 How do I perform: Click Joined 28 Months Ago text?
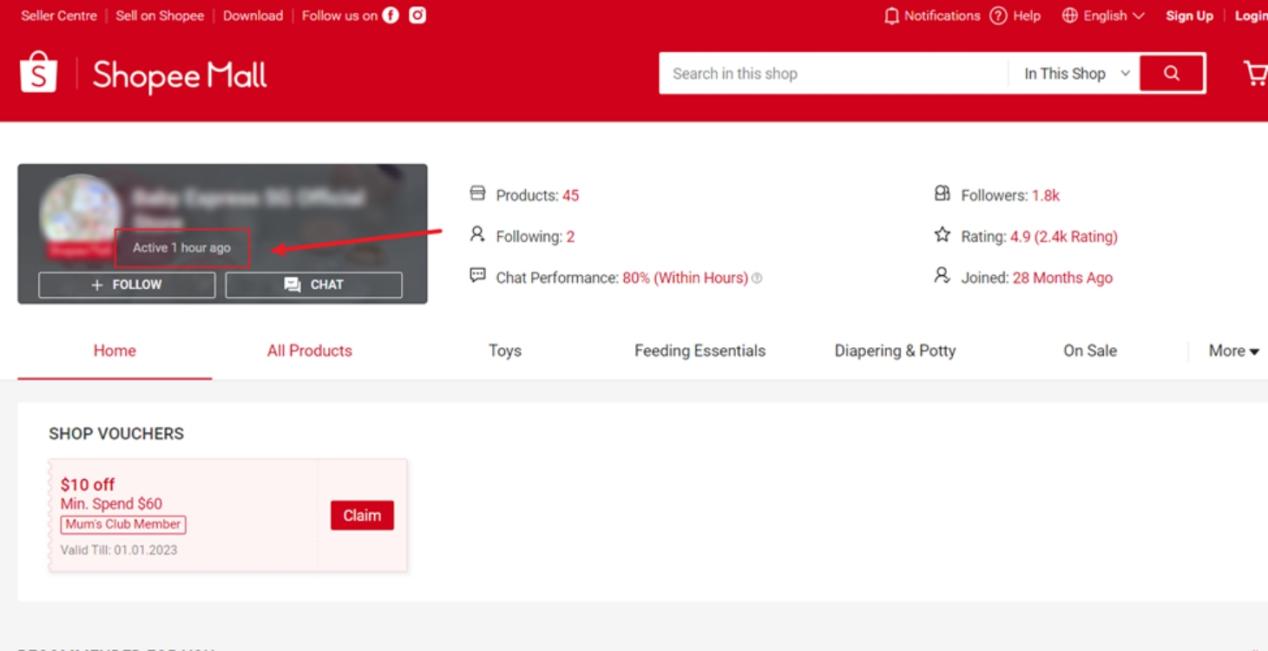[x=1063, y=278]
